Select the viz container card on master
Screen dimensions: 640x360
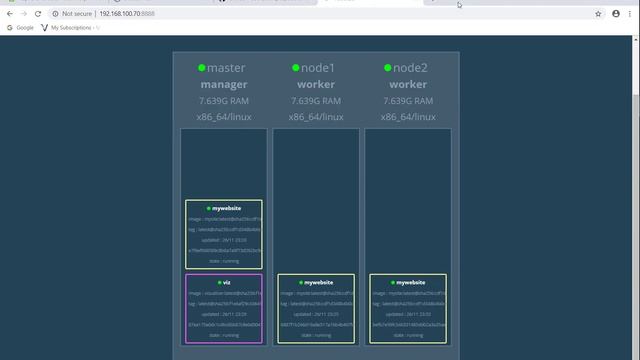[x=224, y=309]
